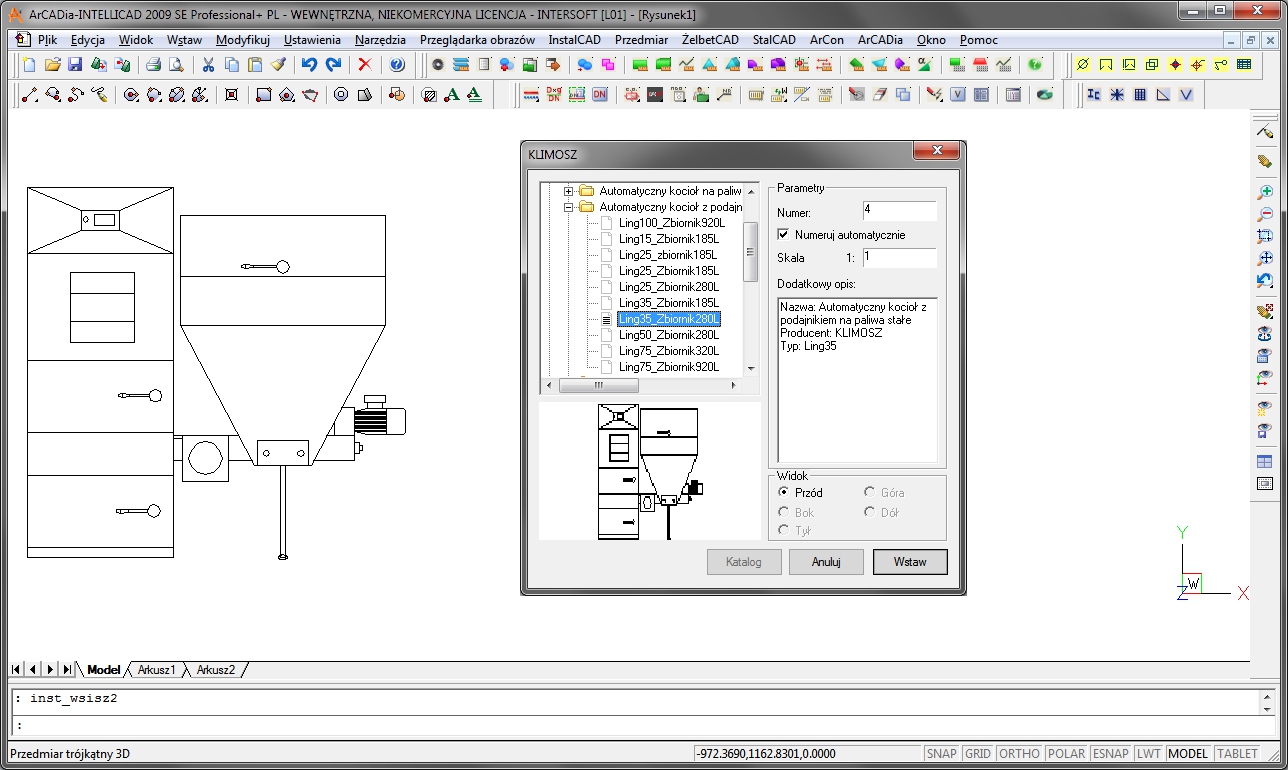The height and width of the screenshot is (770, 1288).
Task: Click green help icon in InstalCAD toolbar
Action: [x=1035, y=64]
